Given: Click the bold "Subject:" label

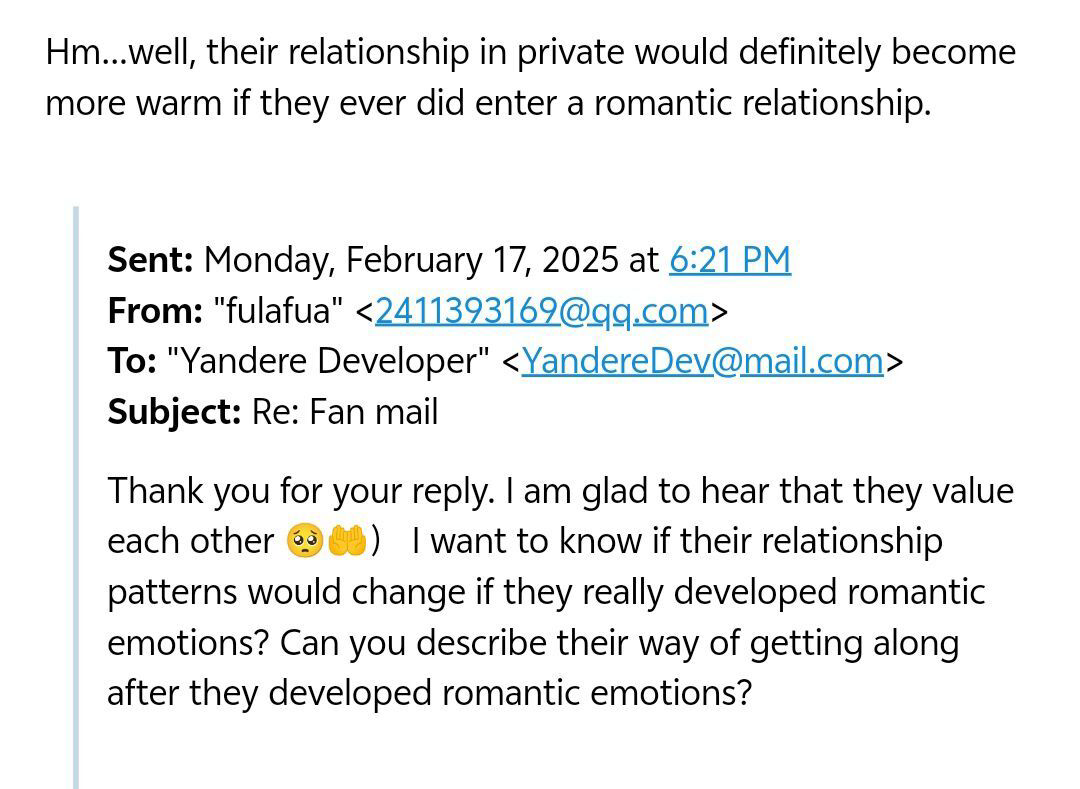Looking at the screenshot, I should pos(174,412).
